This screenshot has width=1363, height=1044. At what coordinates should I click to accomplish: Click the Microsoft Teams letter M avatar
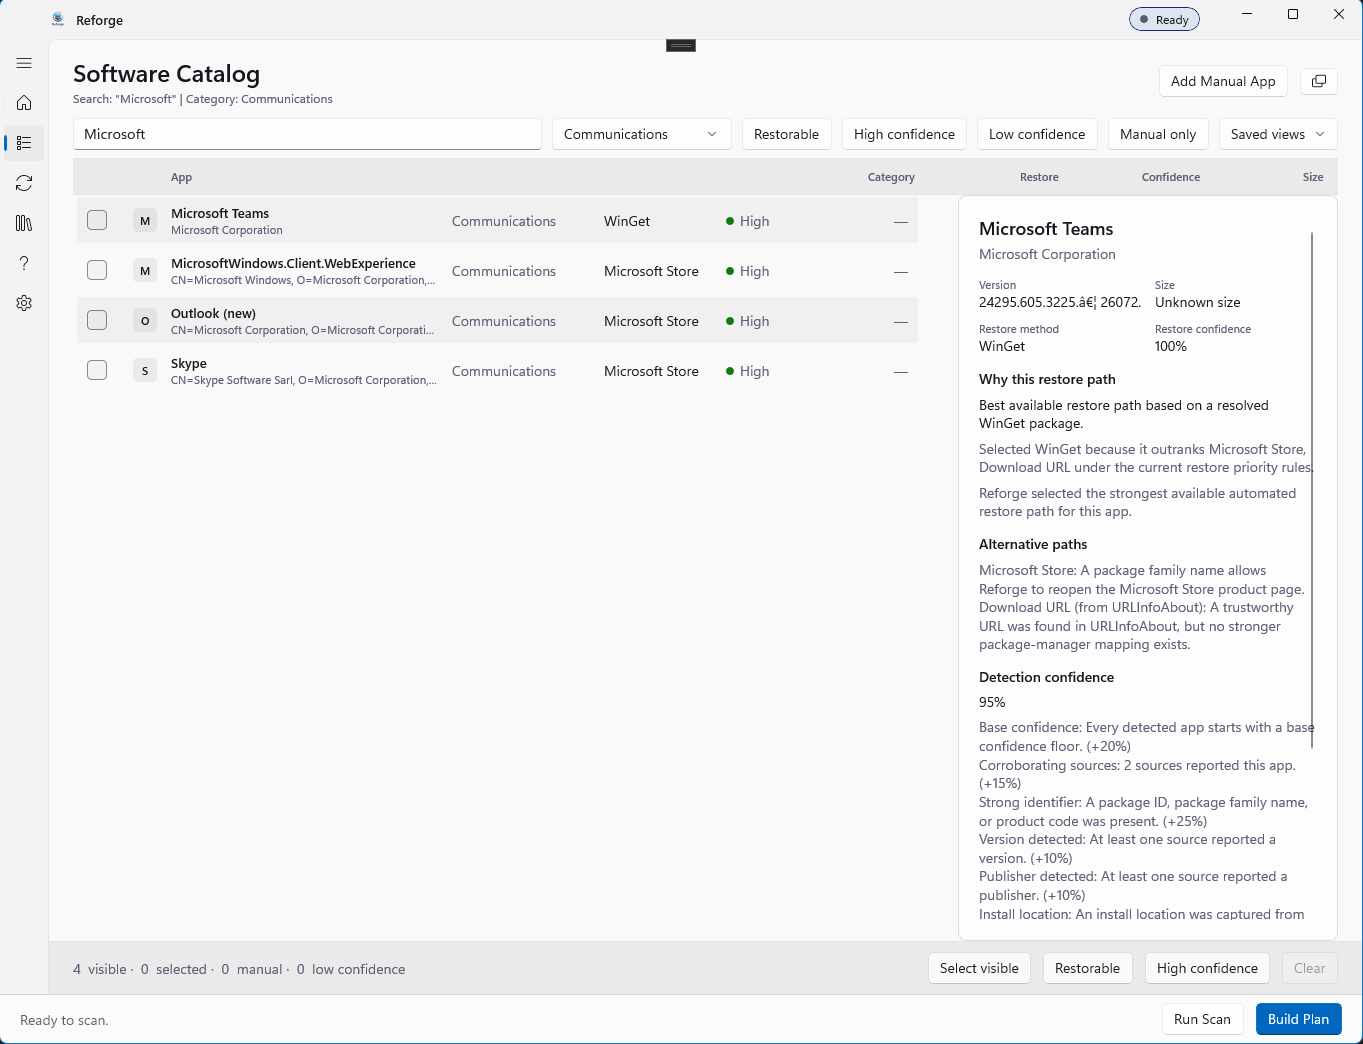click(145, 221)
